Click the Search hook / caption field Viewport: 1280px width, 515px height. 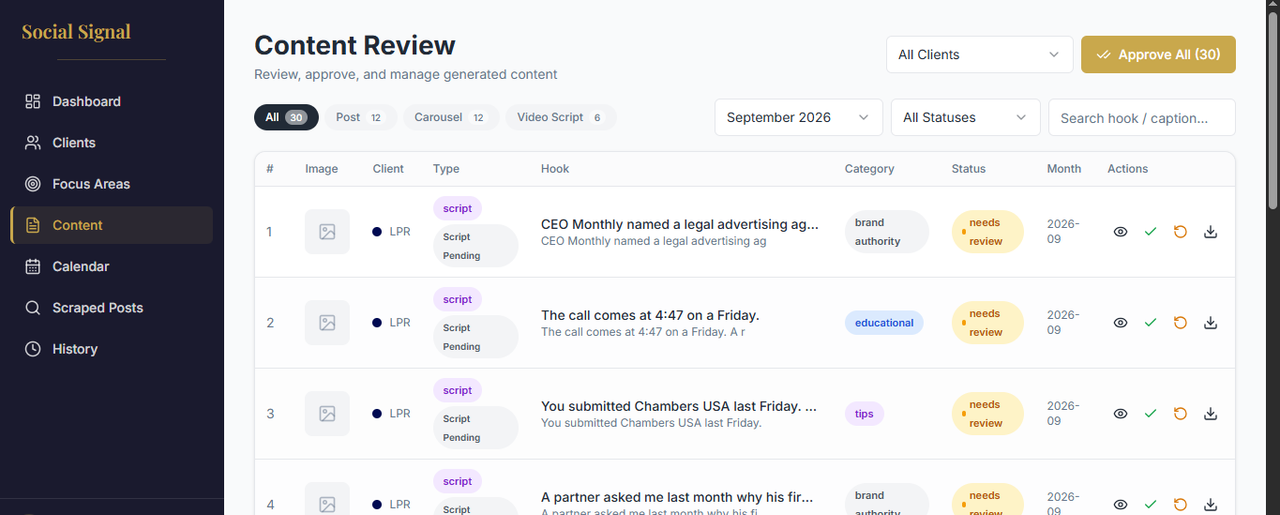click(1141, 117)
